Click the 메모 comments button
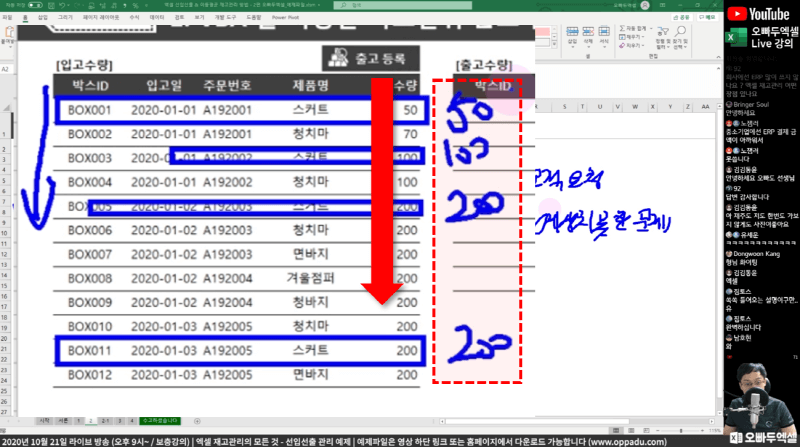The width and height of the screenshot is (800, 447). click(707, 17)
